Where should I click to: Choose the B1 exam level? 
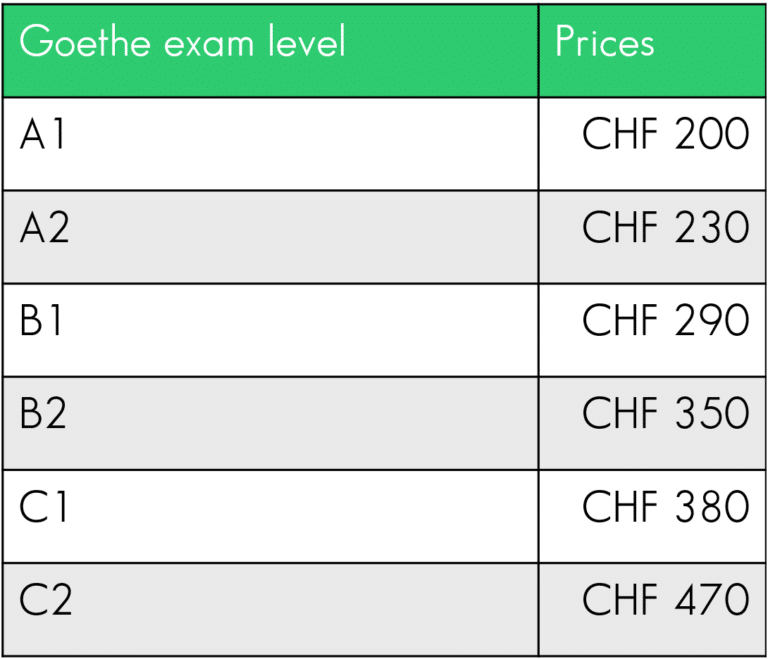click(x=41, y=321)
